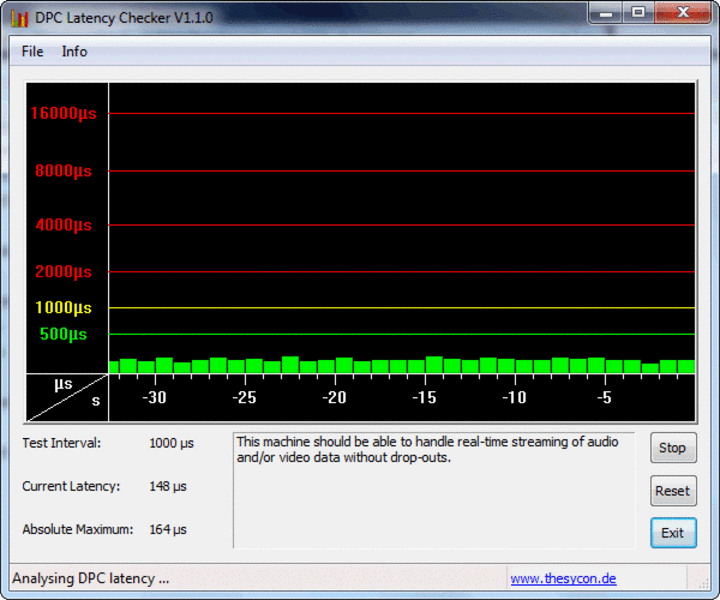Click the -10 time axis label
This screenshot has height=600, width=720.
[514, 398]
